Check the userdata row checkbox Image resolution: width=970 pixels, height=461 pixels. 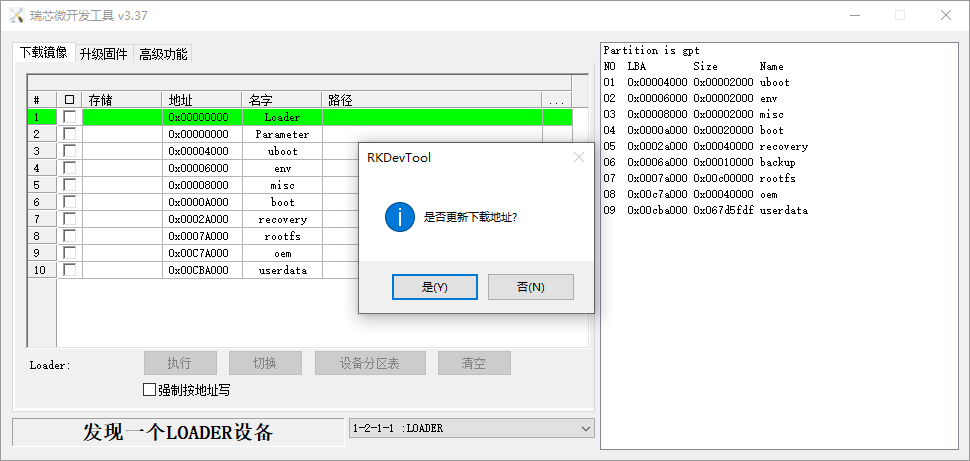click(x=69, y=270)
